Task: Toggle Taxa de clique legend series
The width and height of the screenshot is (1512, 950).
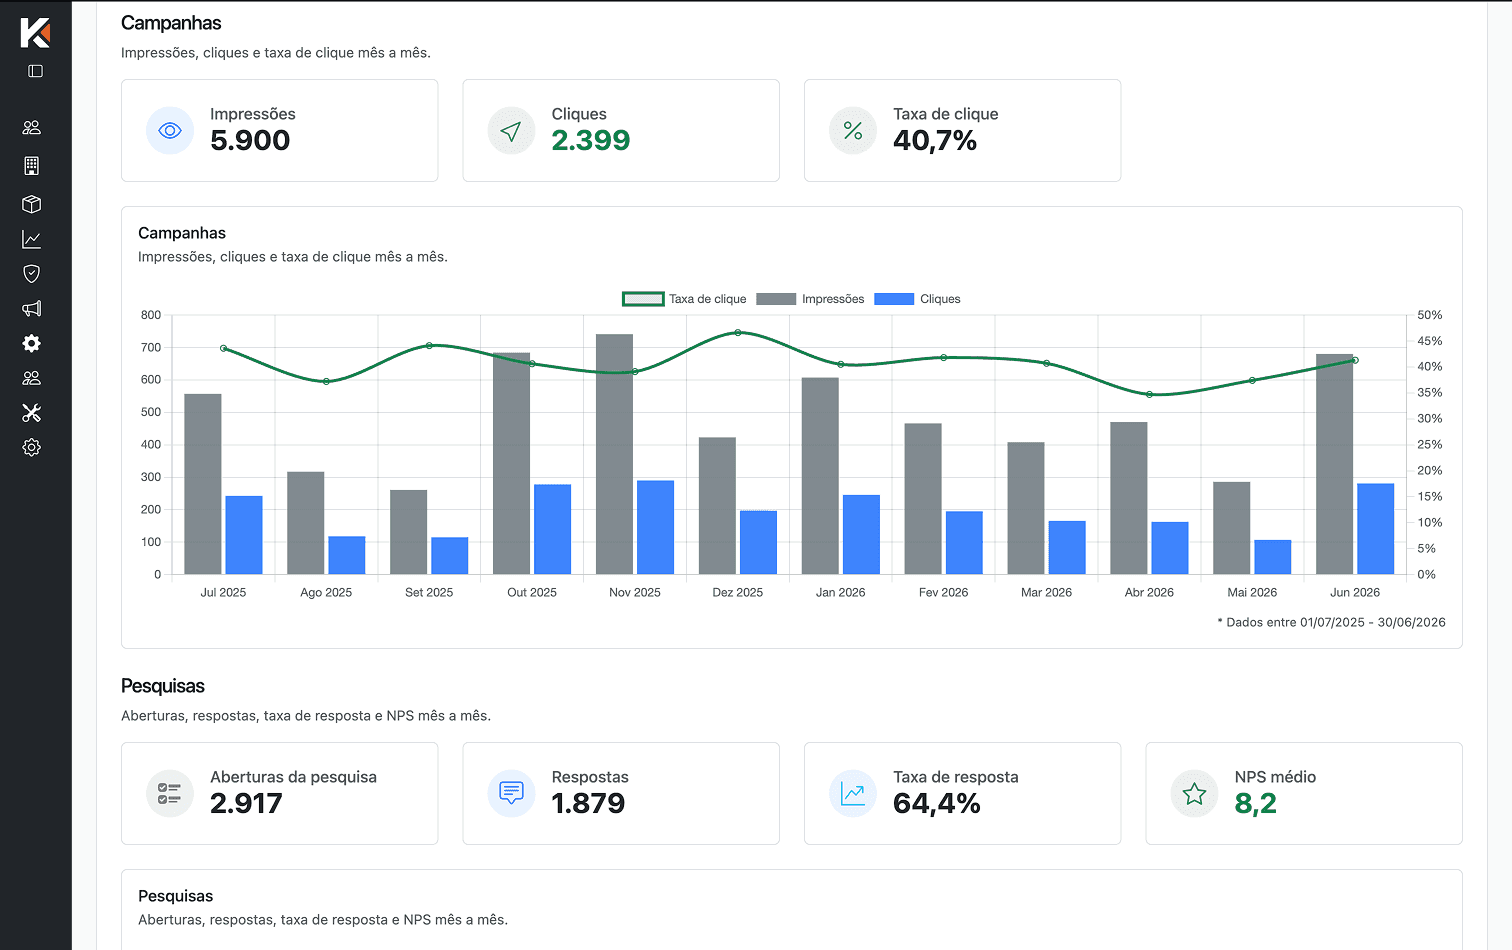Action: click(x=684, y=299)
